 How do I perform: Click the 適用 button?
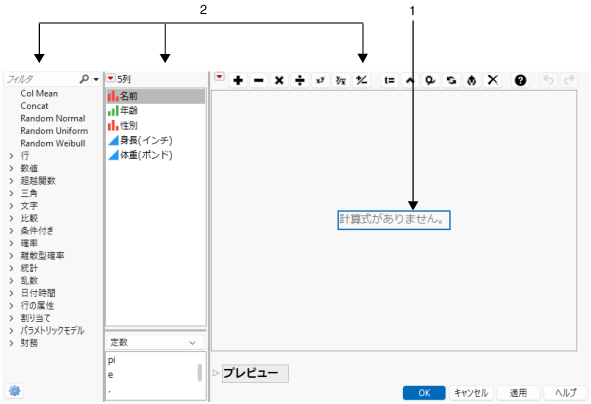coord(518,393)
